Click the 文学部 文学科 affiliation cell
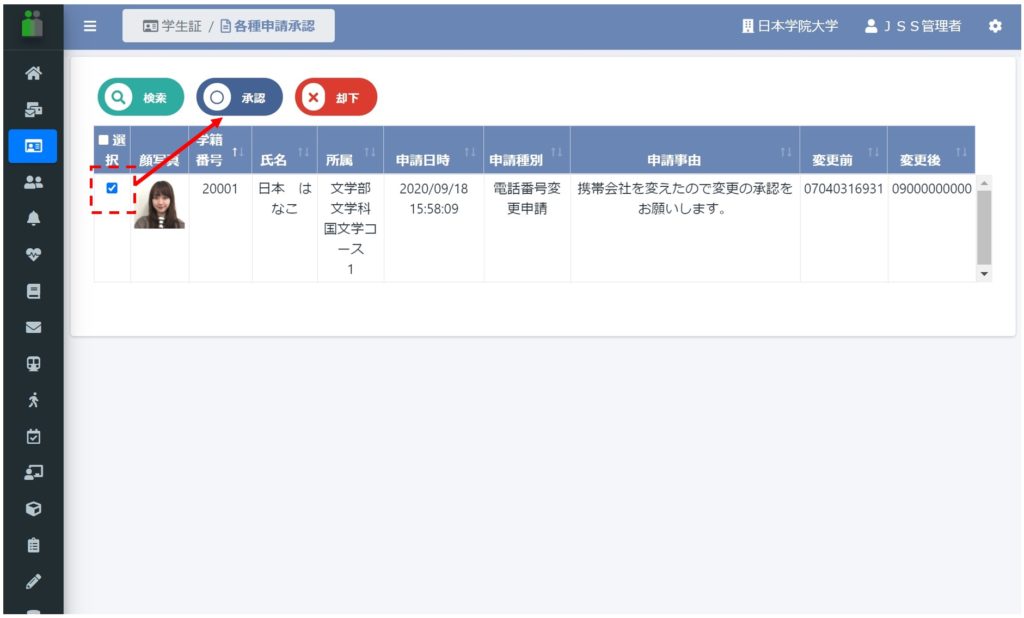The width and height of the screenshot is (1024, 618). click(350, 229)
